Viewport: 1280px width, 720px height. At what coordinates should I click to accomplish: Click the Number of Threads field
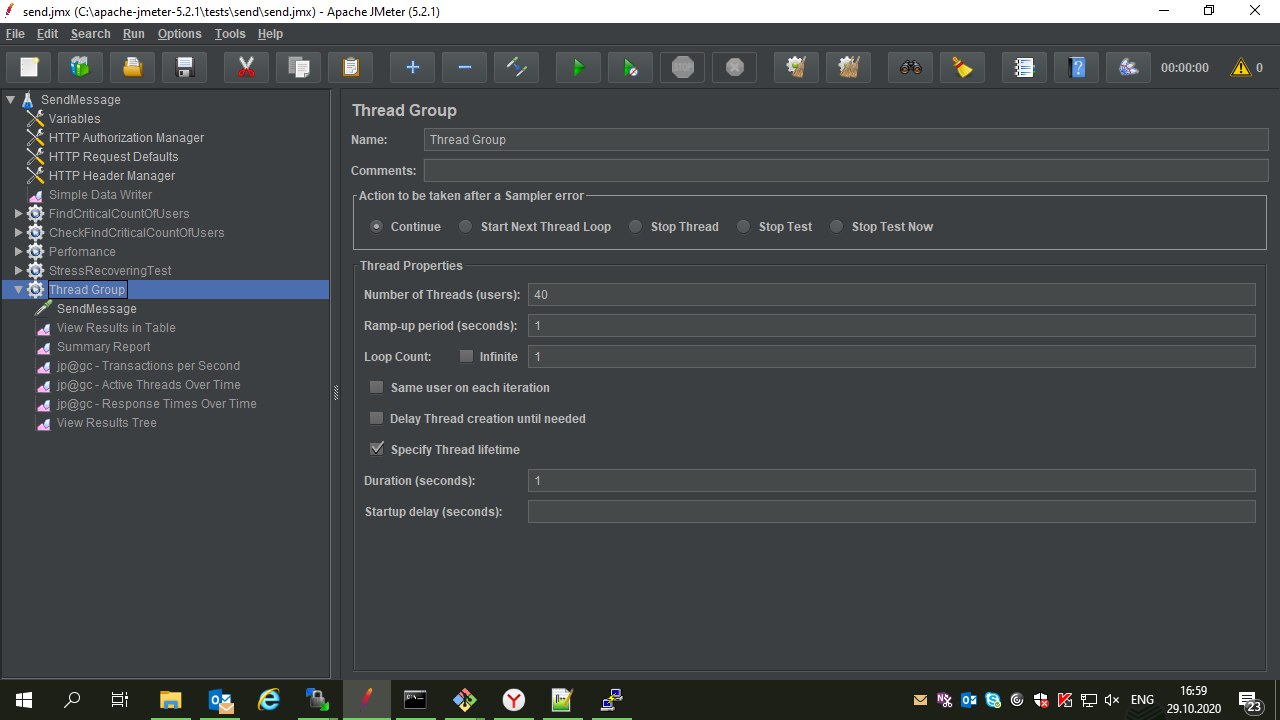pos(891,295)
